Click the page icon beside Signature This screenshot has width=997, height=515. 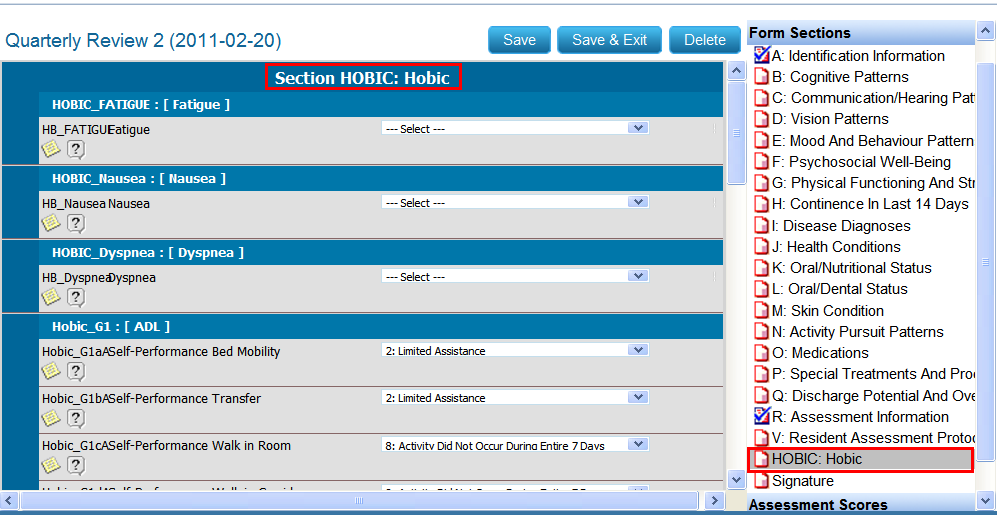[x=762, y=481]
